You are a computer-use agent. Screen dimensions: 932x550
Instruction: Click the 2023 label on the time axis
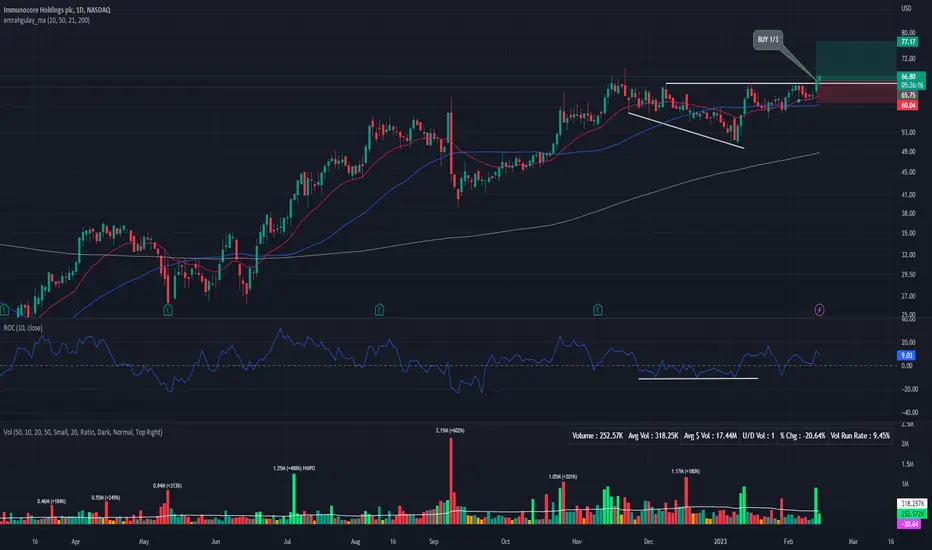[720, 541]
